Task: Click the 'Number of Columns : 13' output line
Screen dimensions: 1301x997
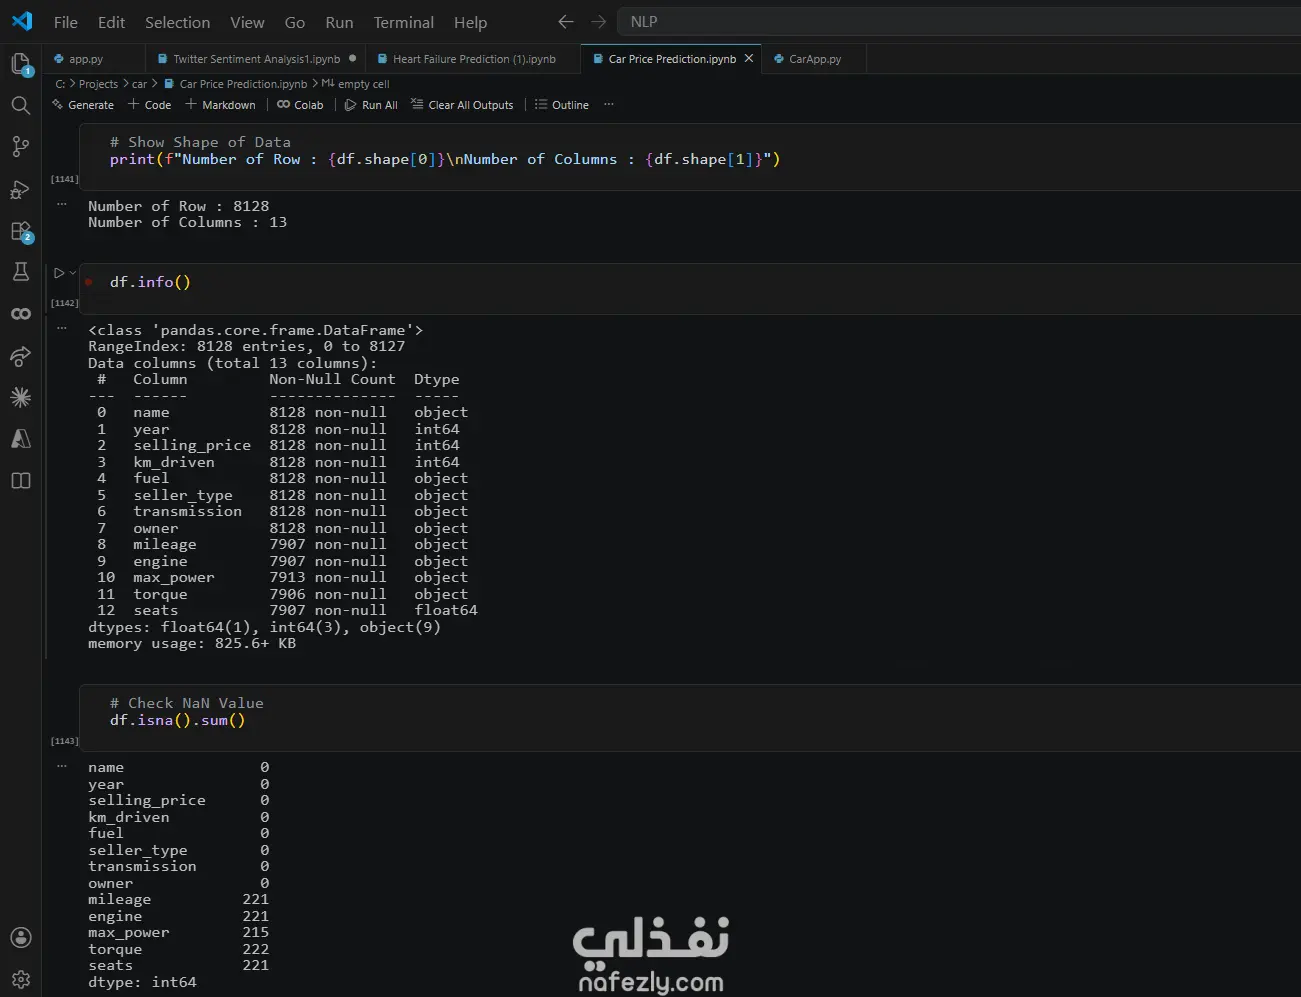Action: 188,222
